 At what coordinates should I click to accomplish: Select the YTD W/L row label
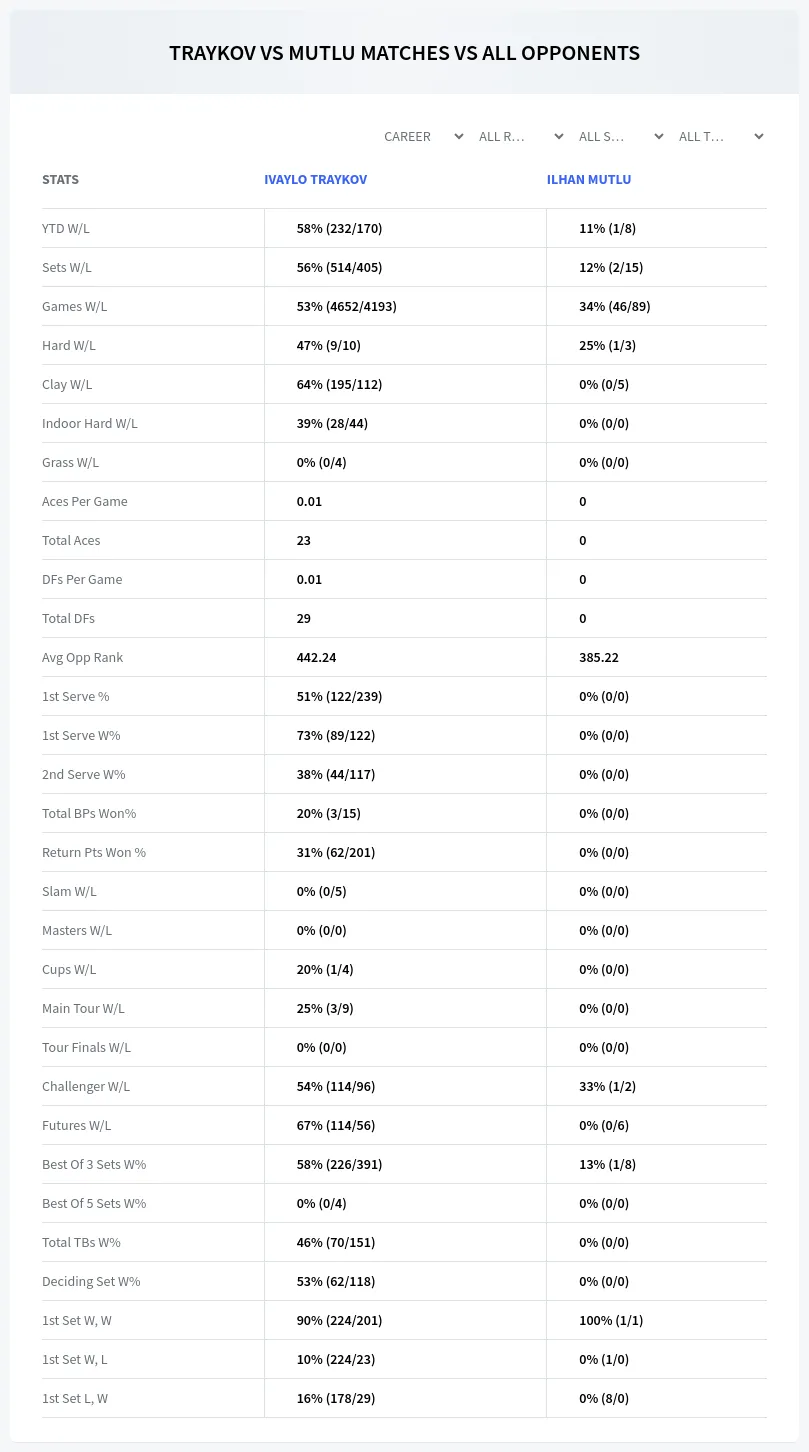click(66, 228)
